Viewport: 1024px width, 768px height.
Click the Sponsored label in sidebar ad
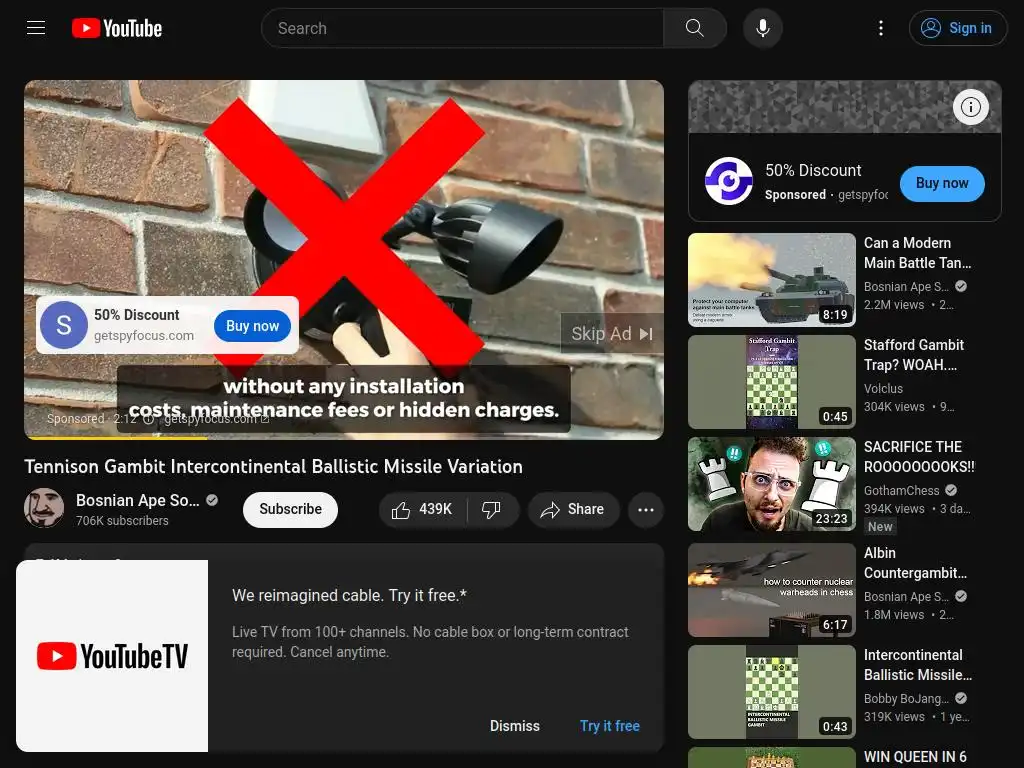pyautogui.click(x=795, y=195)
